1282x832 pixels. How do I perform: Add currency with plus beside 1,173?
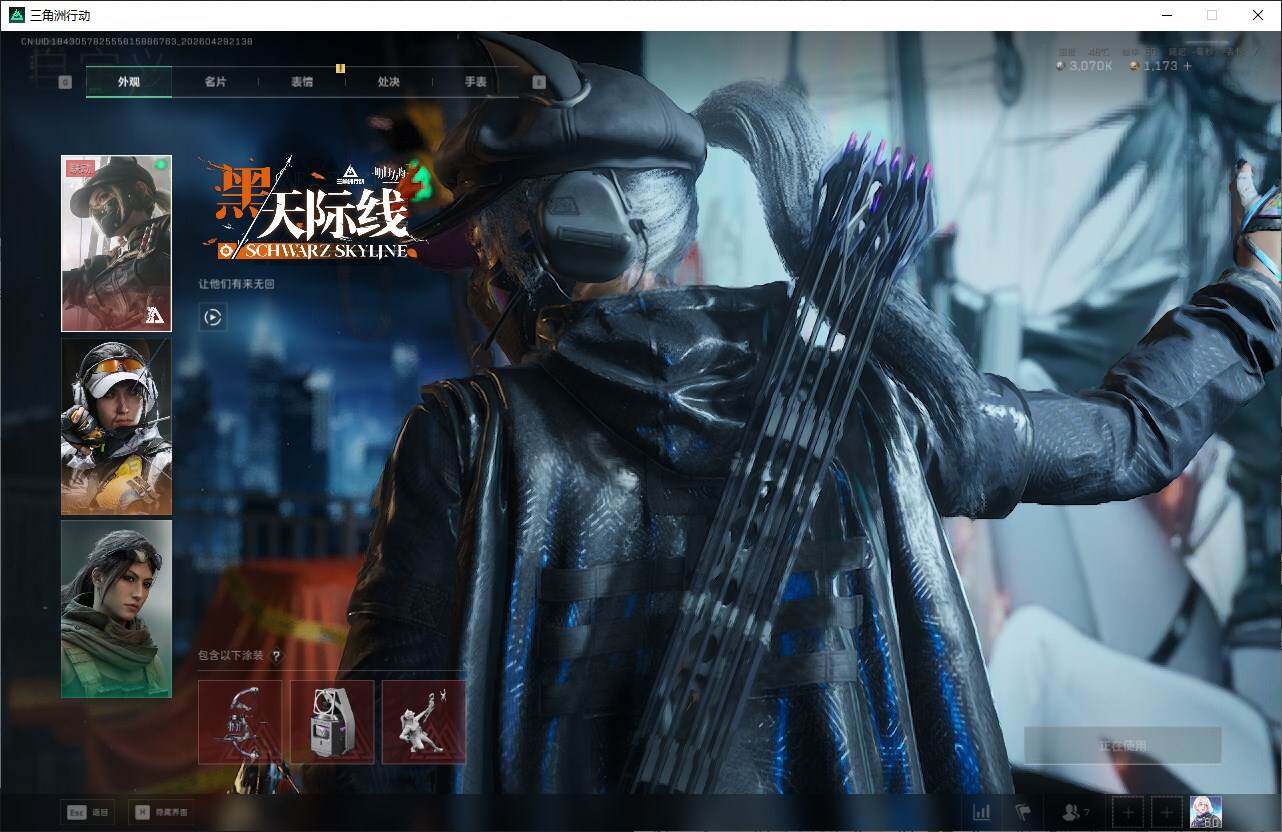coord(1187,66)
